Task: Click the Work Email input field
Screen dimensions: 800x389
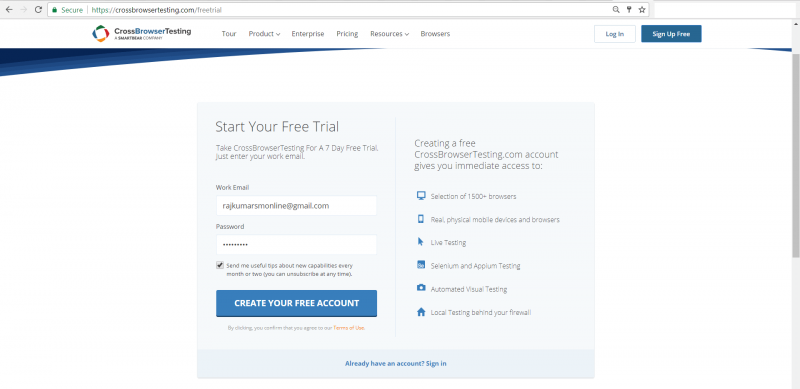Action: [x=296, y=206]
